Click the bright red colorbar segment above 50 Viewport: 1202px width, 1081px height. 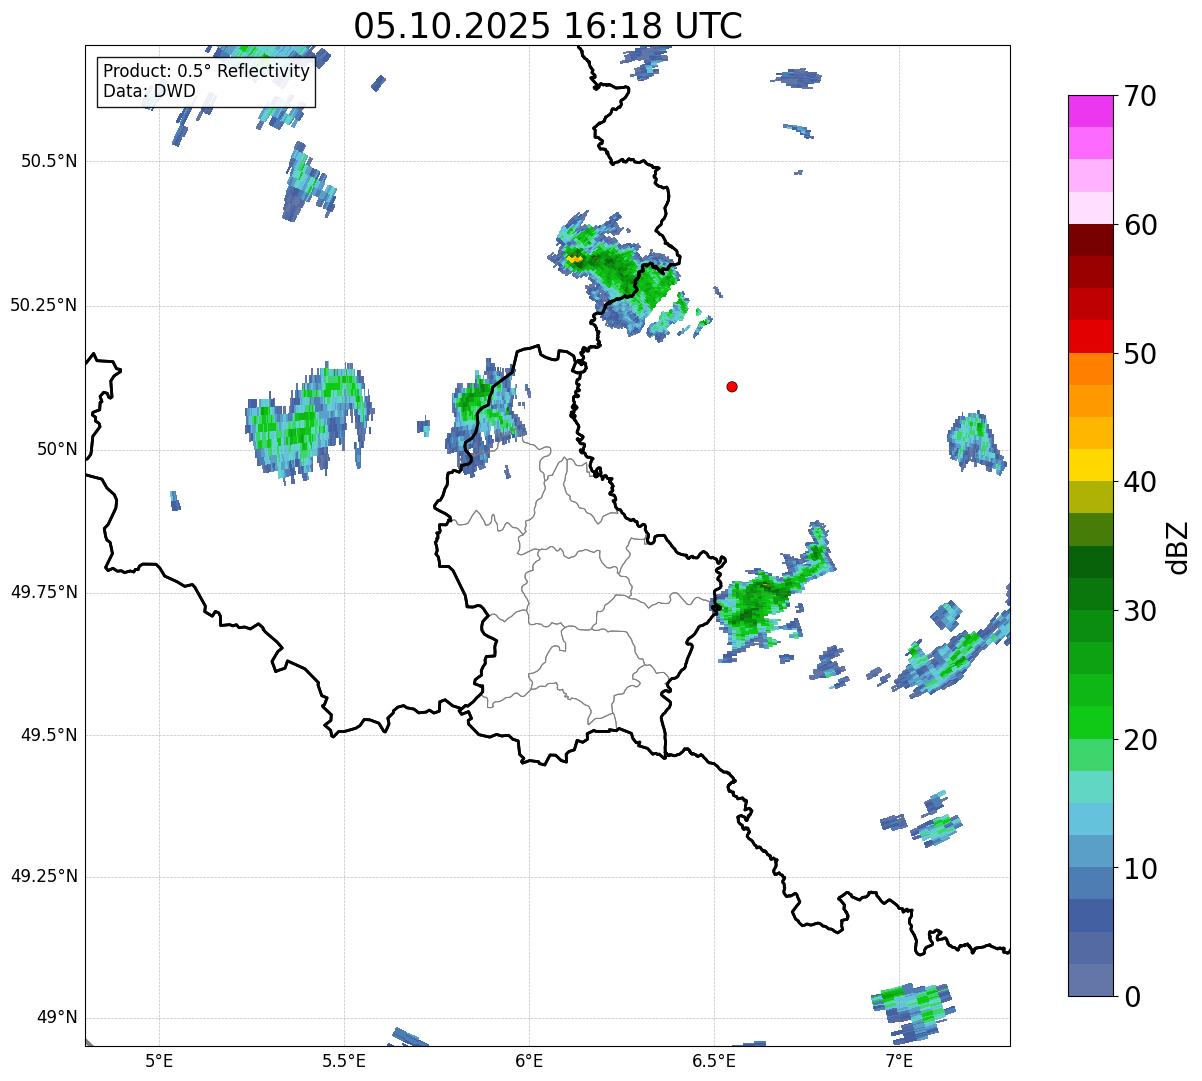click(1091, 336)
